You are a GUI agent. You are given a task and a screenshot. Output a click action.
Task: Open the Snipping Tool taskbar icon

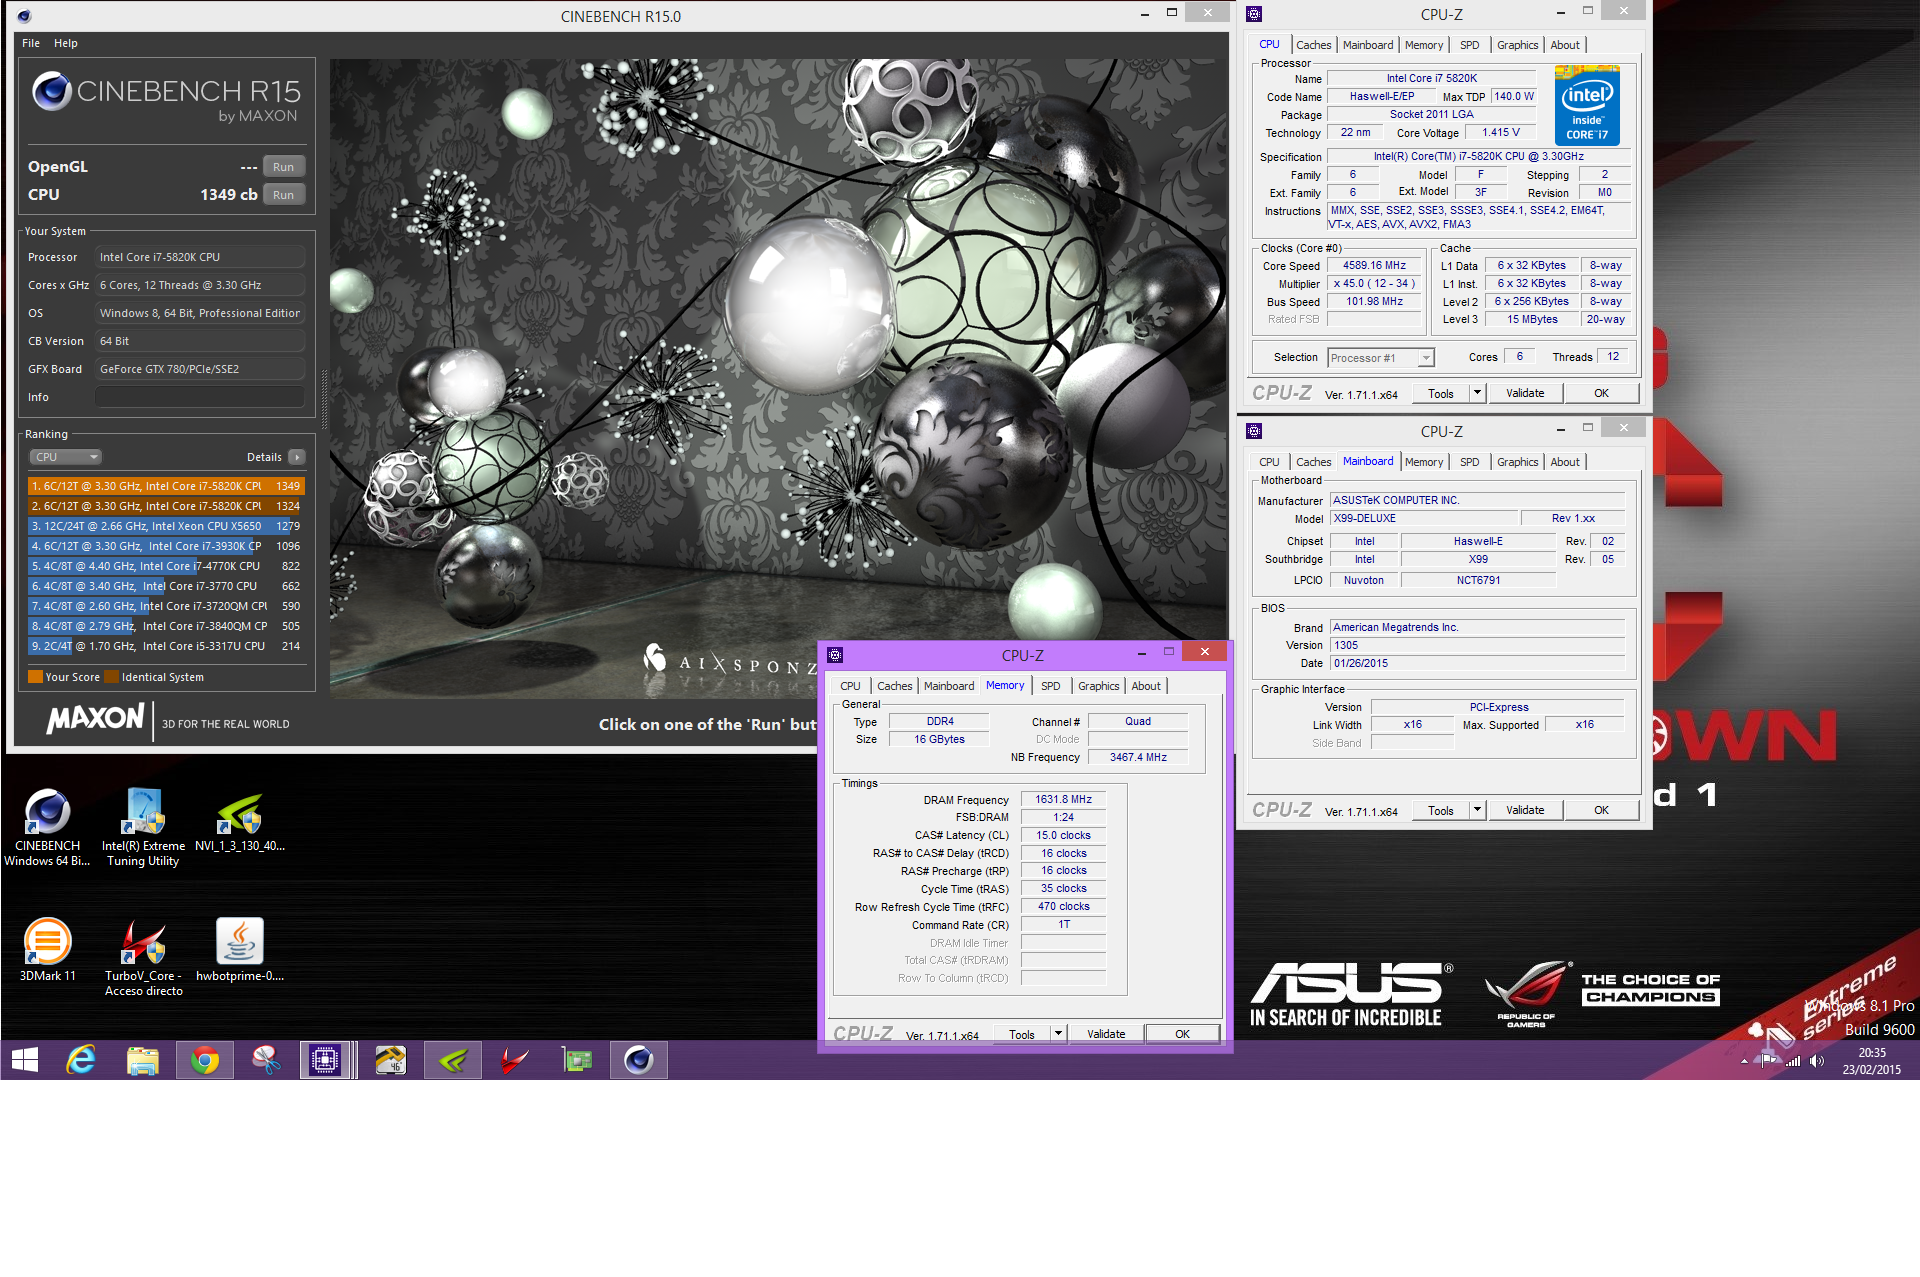pos(266,1060)
